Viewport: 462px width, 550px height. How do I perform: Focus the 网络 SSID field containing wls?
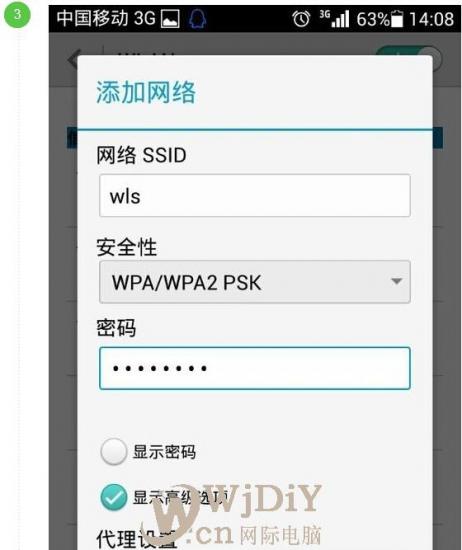click(x=255, y=196)
